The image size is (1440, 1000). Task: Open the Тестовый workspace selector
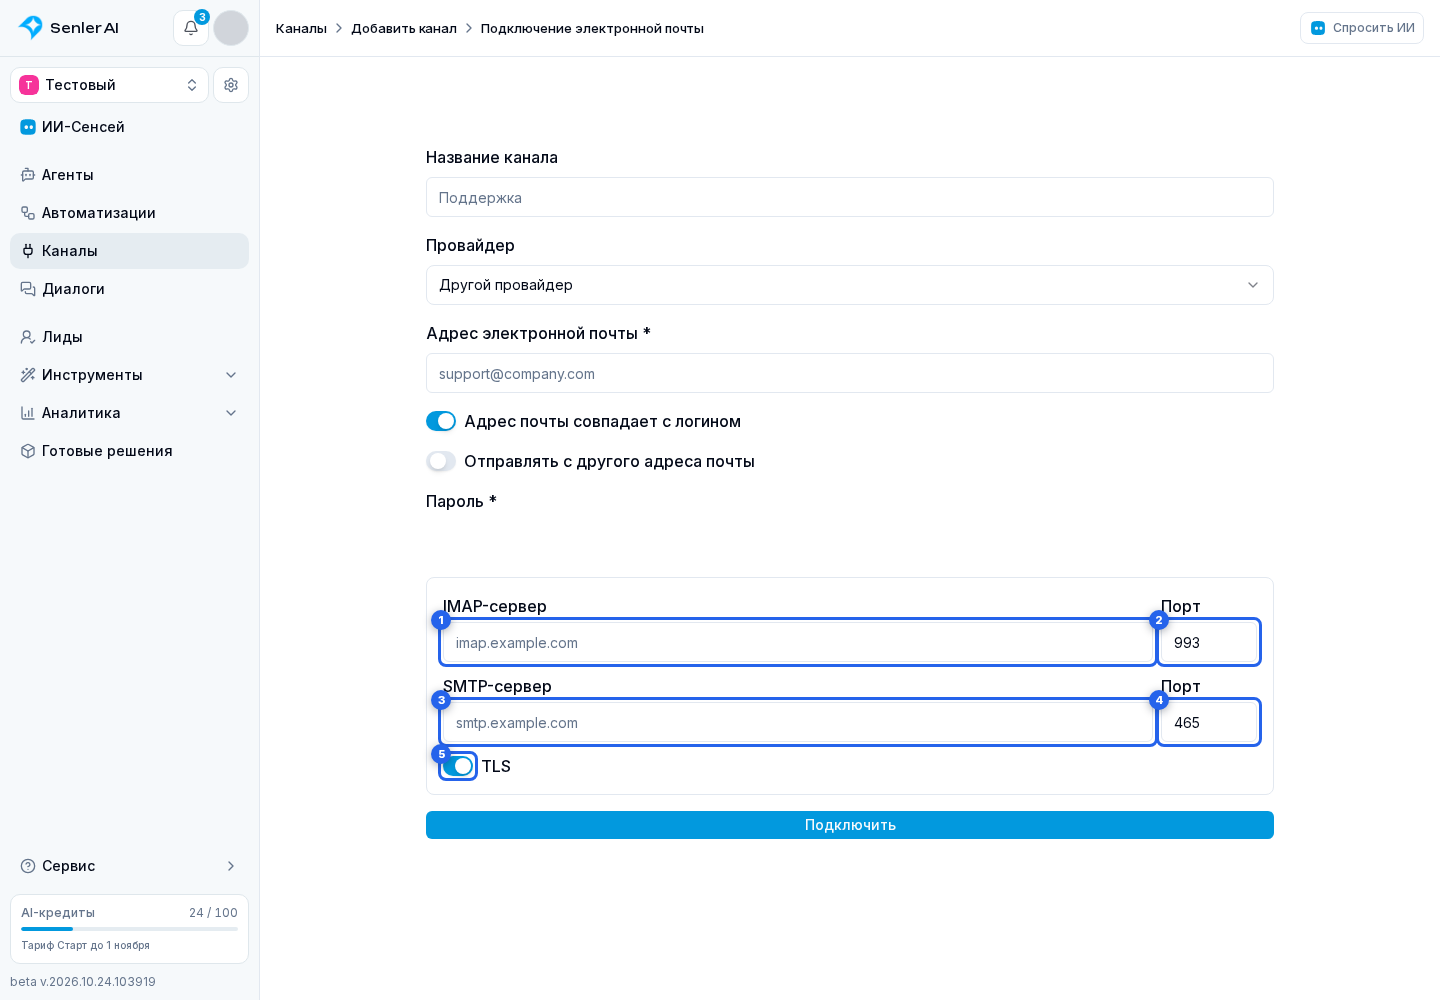point(109,85)
